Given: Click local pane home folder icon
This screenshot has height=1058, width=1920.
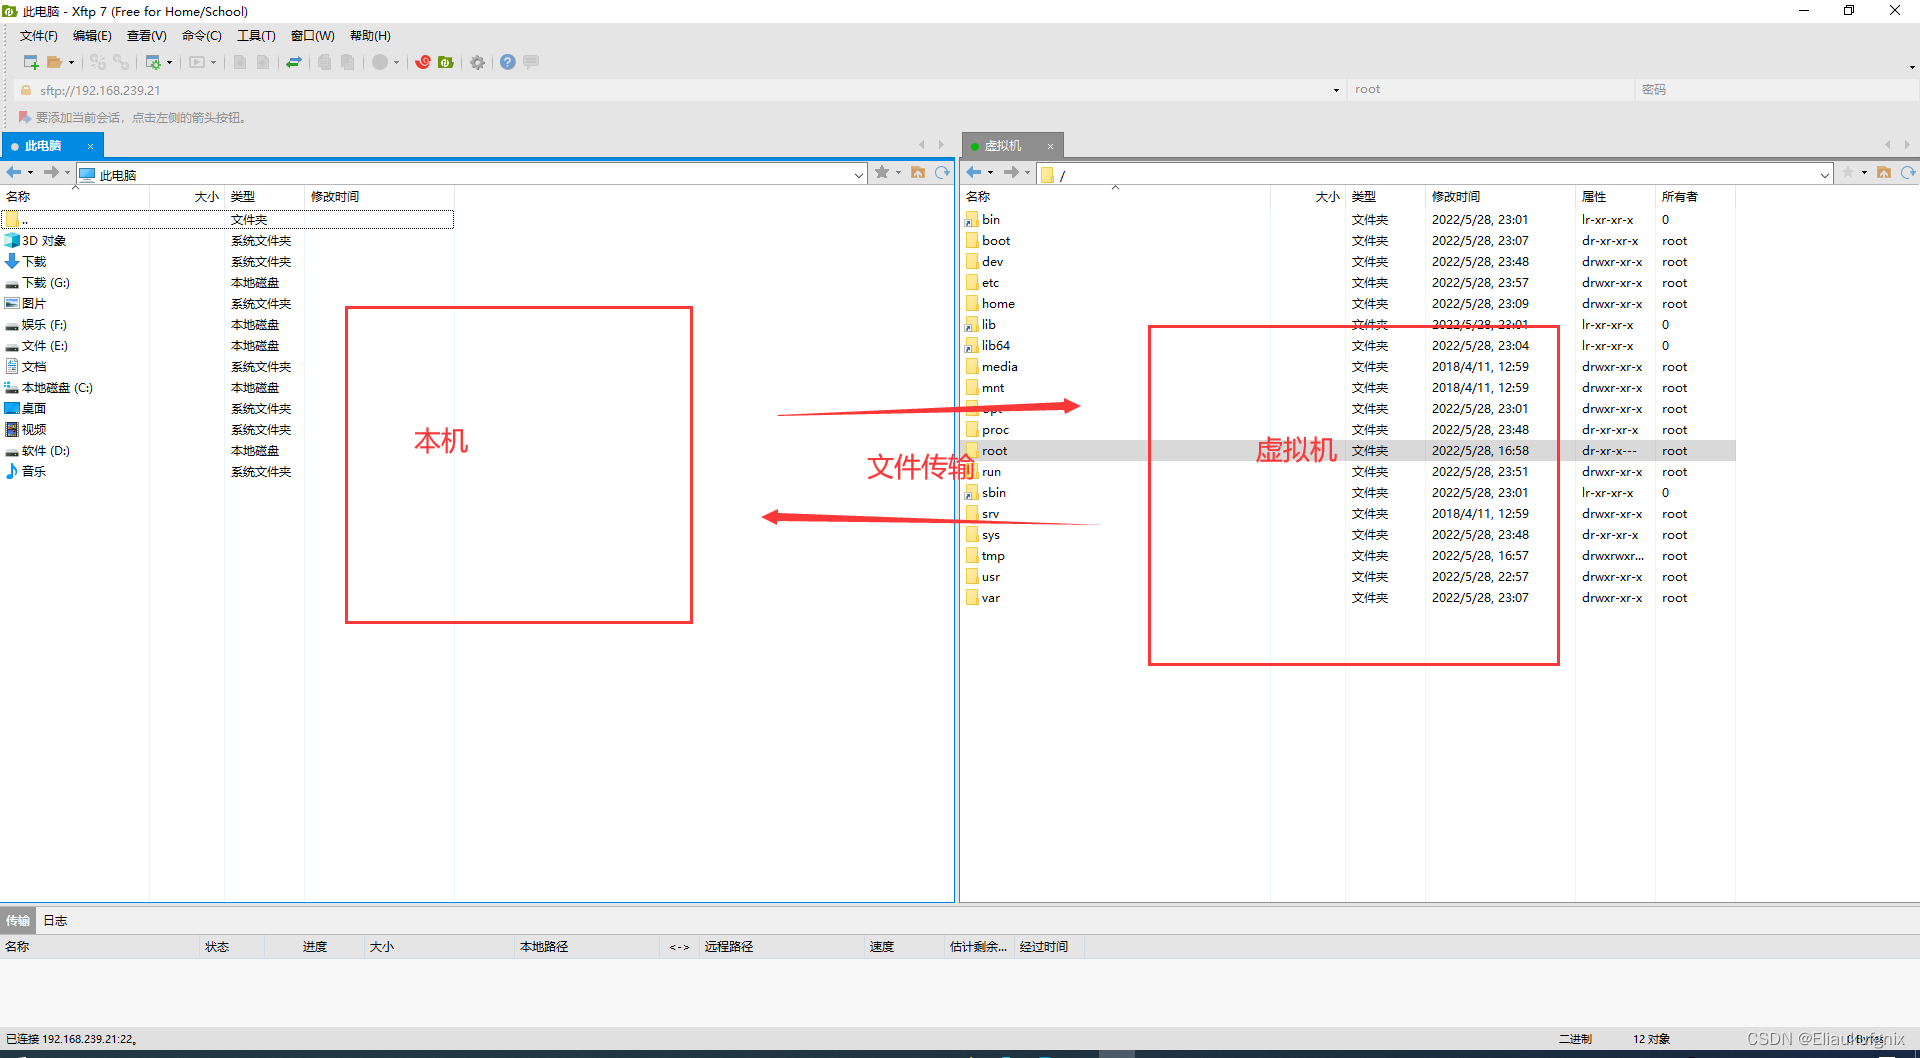Looking at the screenshot, I should pos(918,173).
